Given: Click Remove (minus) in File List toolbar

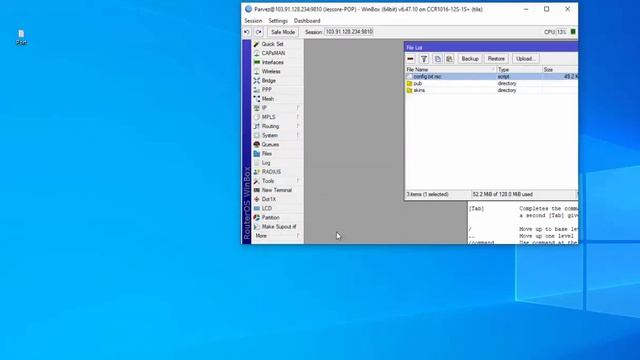Looking at the screenshot, I should coord(411,59).
